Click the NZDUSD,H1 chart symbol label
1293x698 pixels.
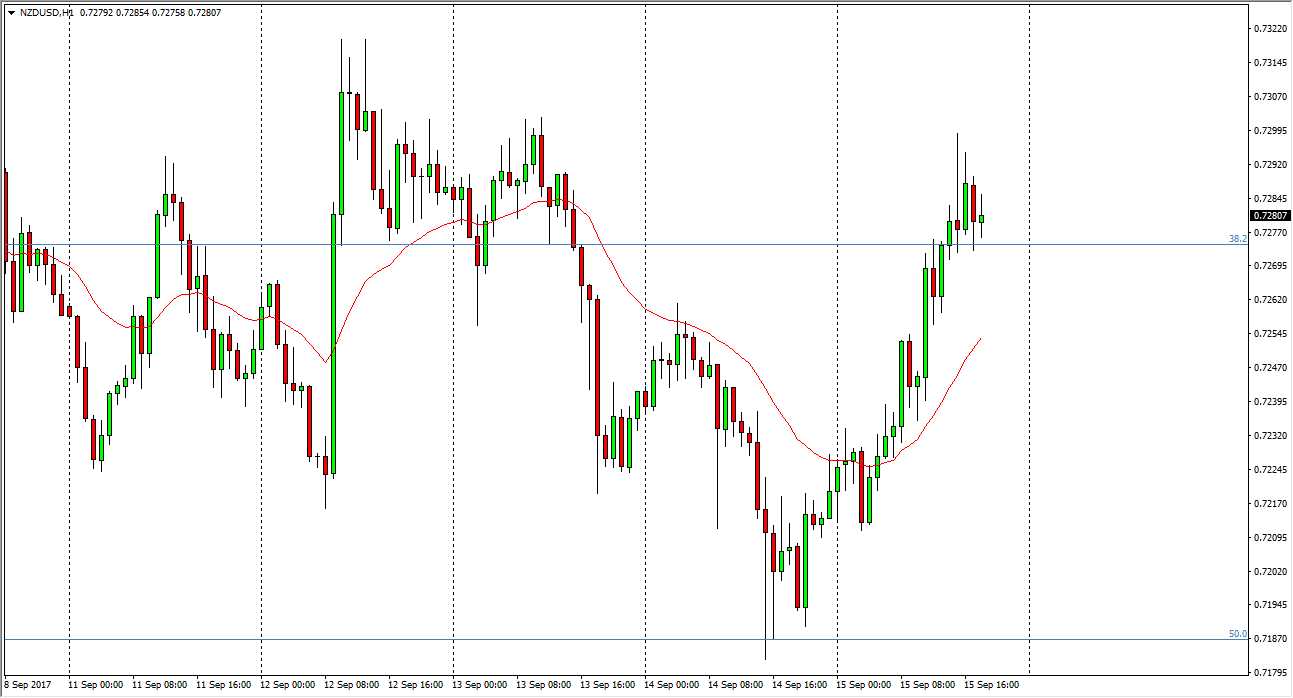coord(46,14)
